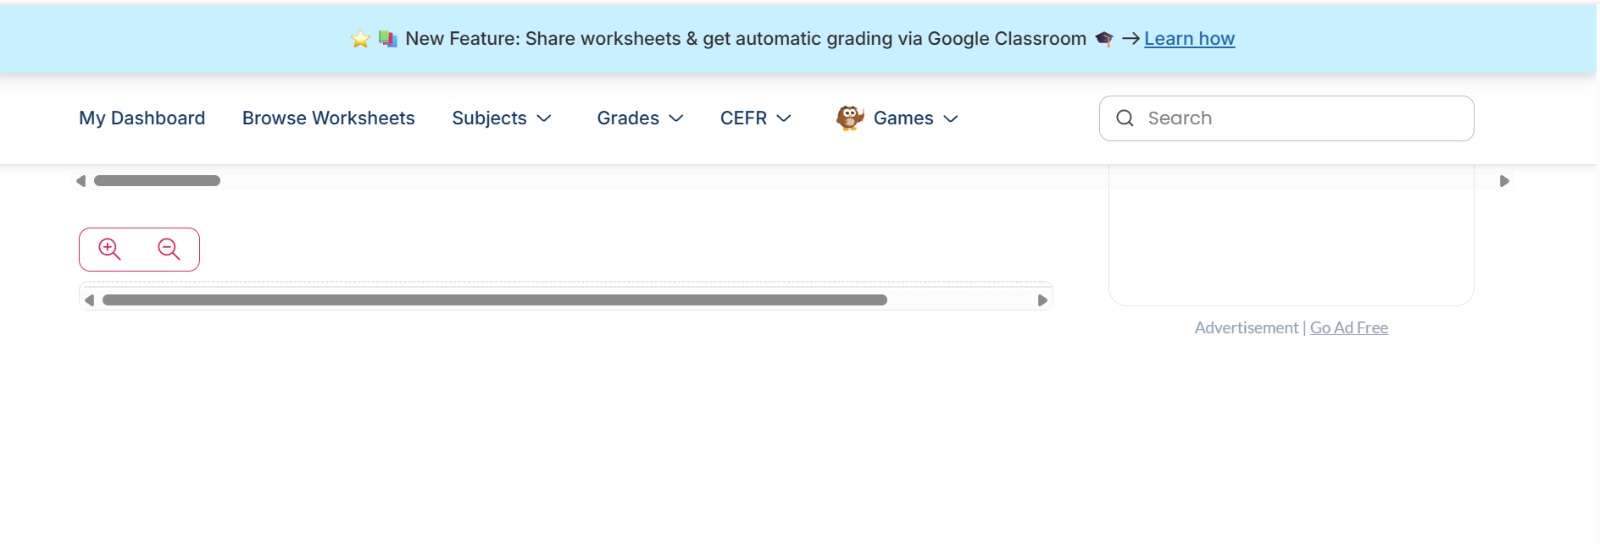Open Browse Worksheets page
The width and height of the screenshot is (1600, 544).
tap(328, 118)
